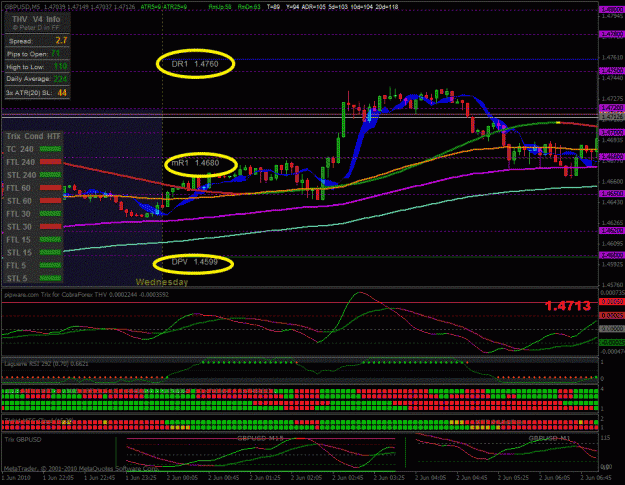Click the STL 60 row label
This screenshot has width=625, height=485.
click(x=19, y=201)
